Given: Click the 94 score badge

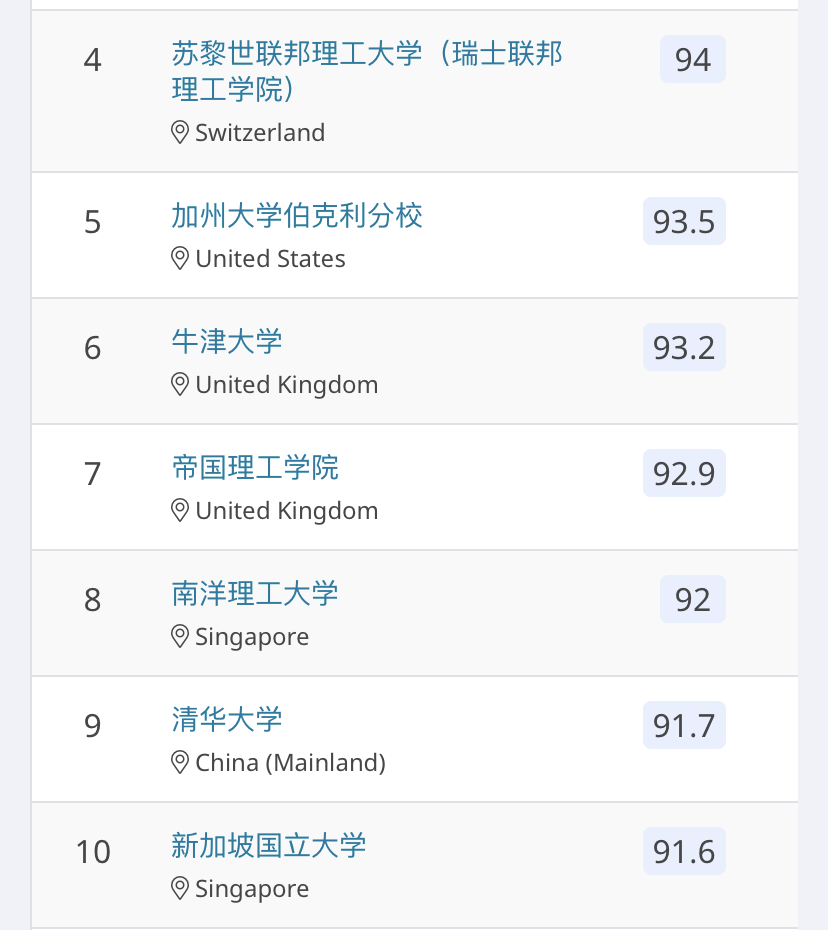Looking at the screenshot, I should [x=692, y=59].
